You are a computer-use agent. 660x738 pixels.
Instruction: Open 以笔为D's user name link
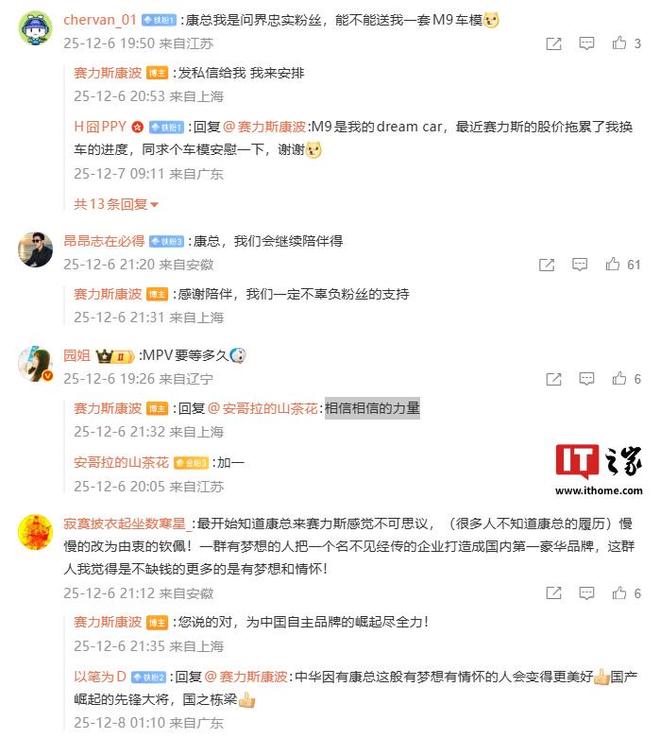click(100, 676)
